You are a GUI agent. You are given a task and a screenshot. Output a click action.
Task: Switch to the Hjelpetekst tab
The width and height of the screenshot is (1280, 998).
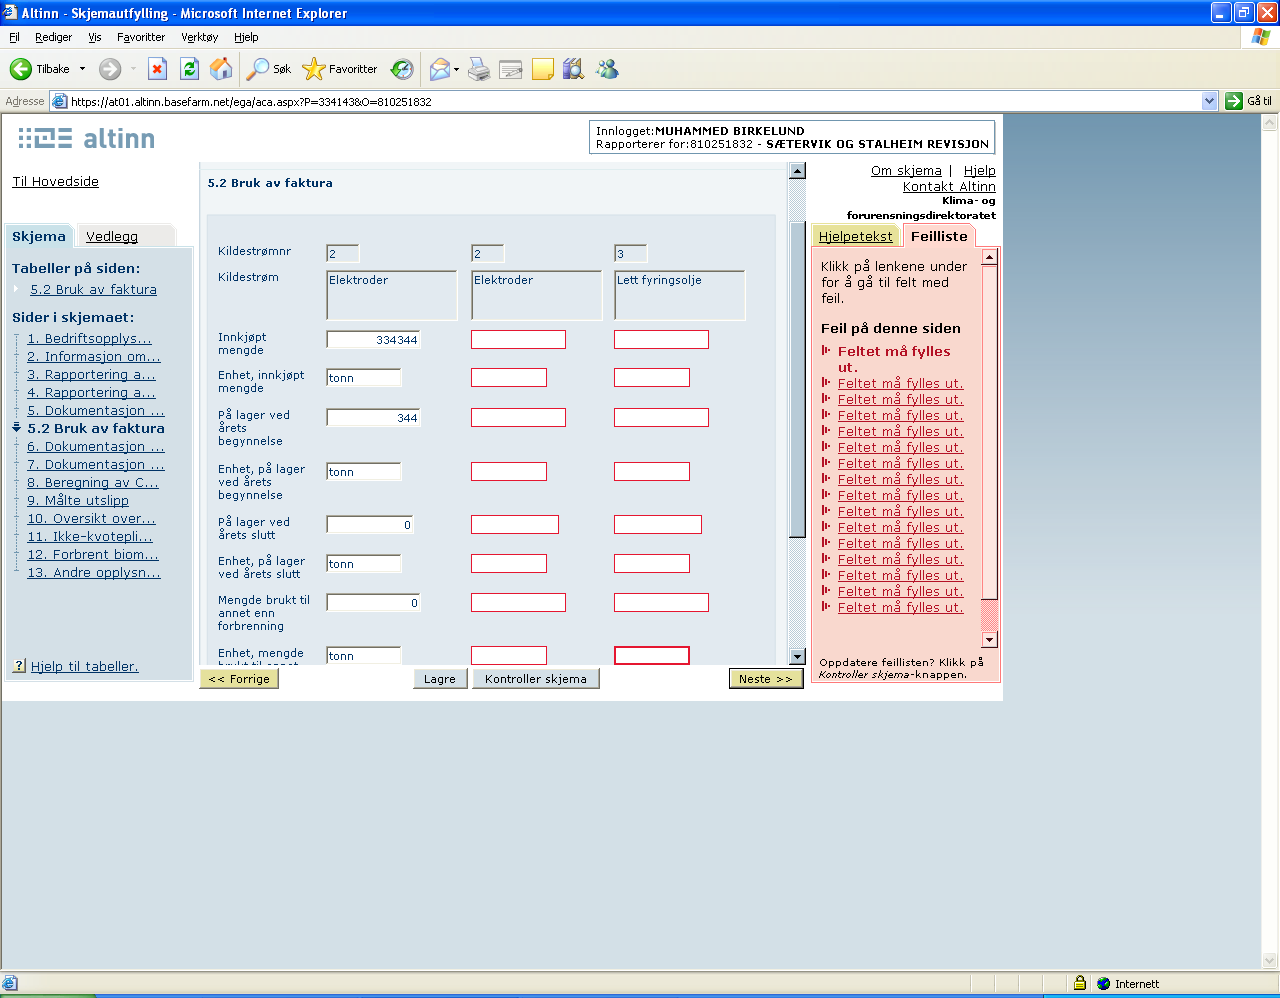click(x=856, y=236)
